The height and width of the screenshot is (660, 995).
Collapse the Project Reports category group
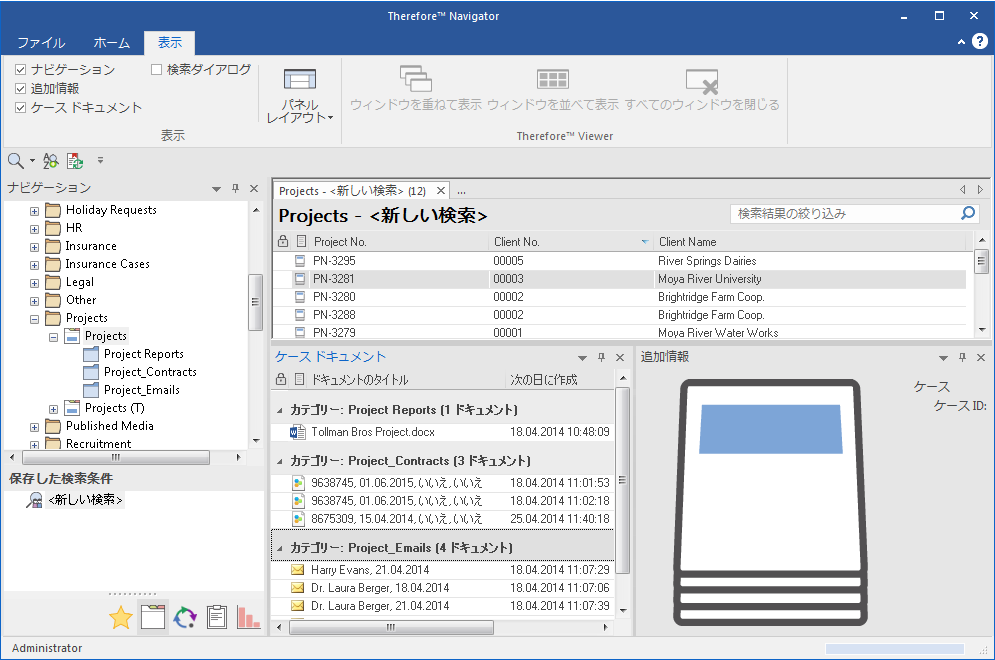pyautogui.click(x=280, y=411)
